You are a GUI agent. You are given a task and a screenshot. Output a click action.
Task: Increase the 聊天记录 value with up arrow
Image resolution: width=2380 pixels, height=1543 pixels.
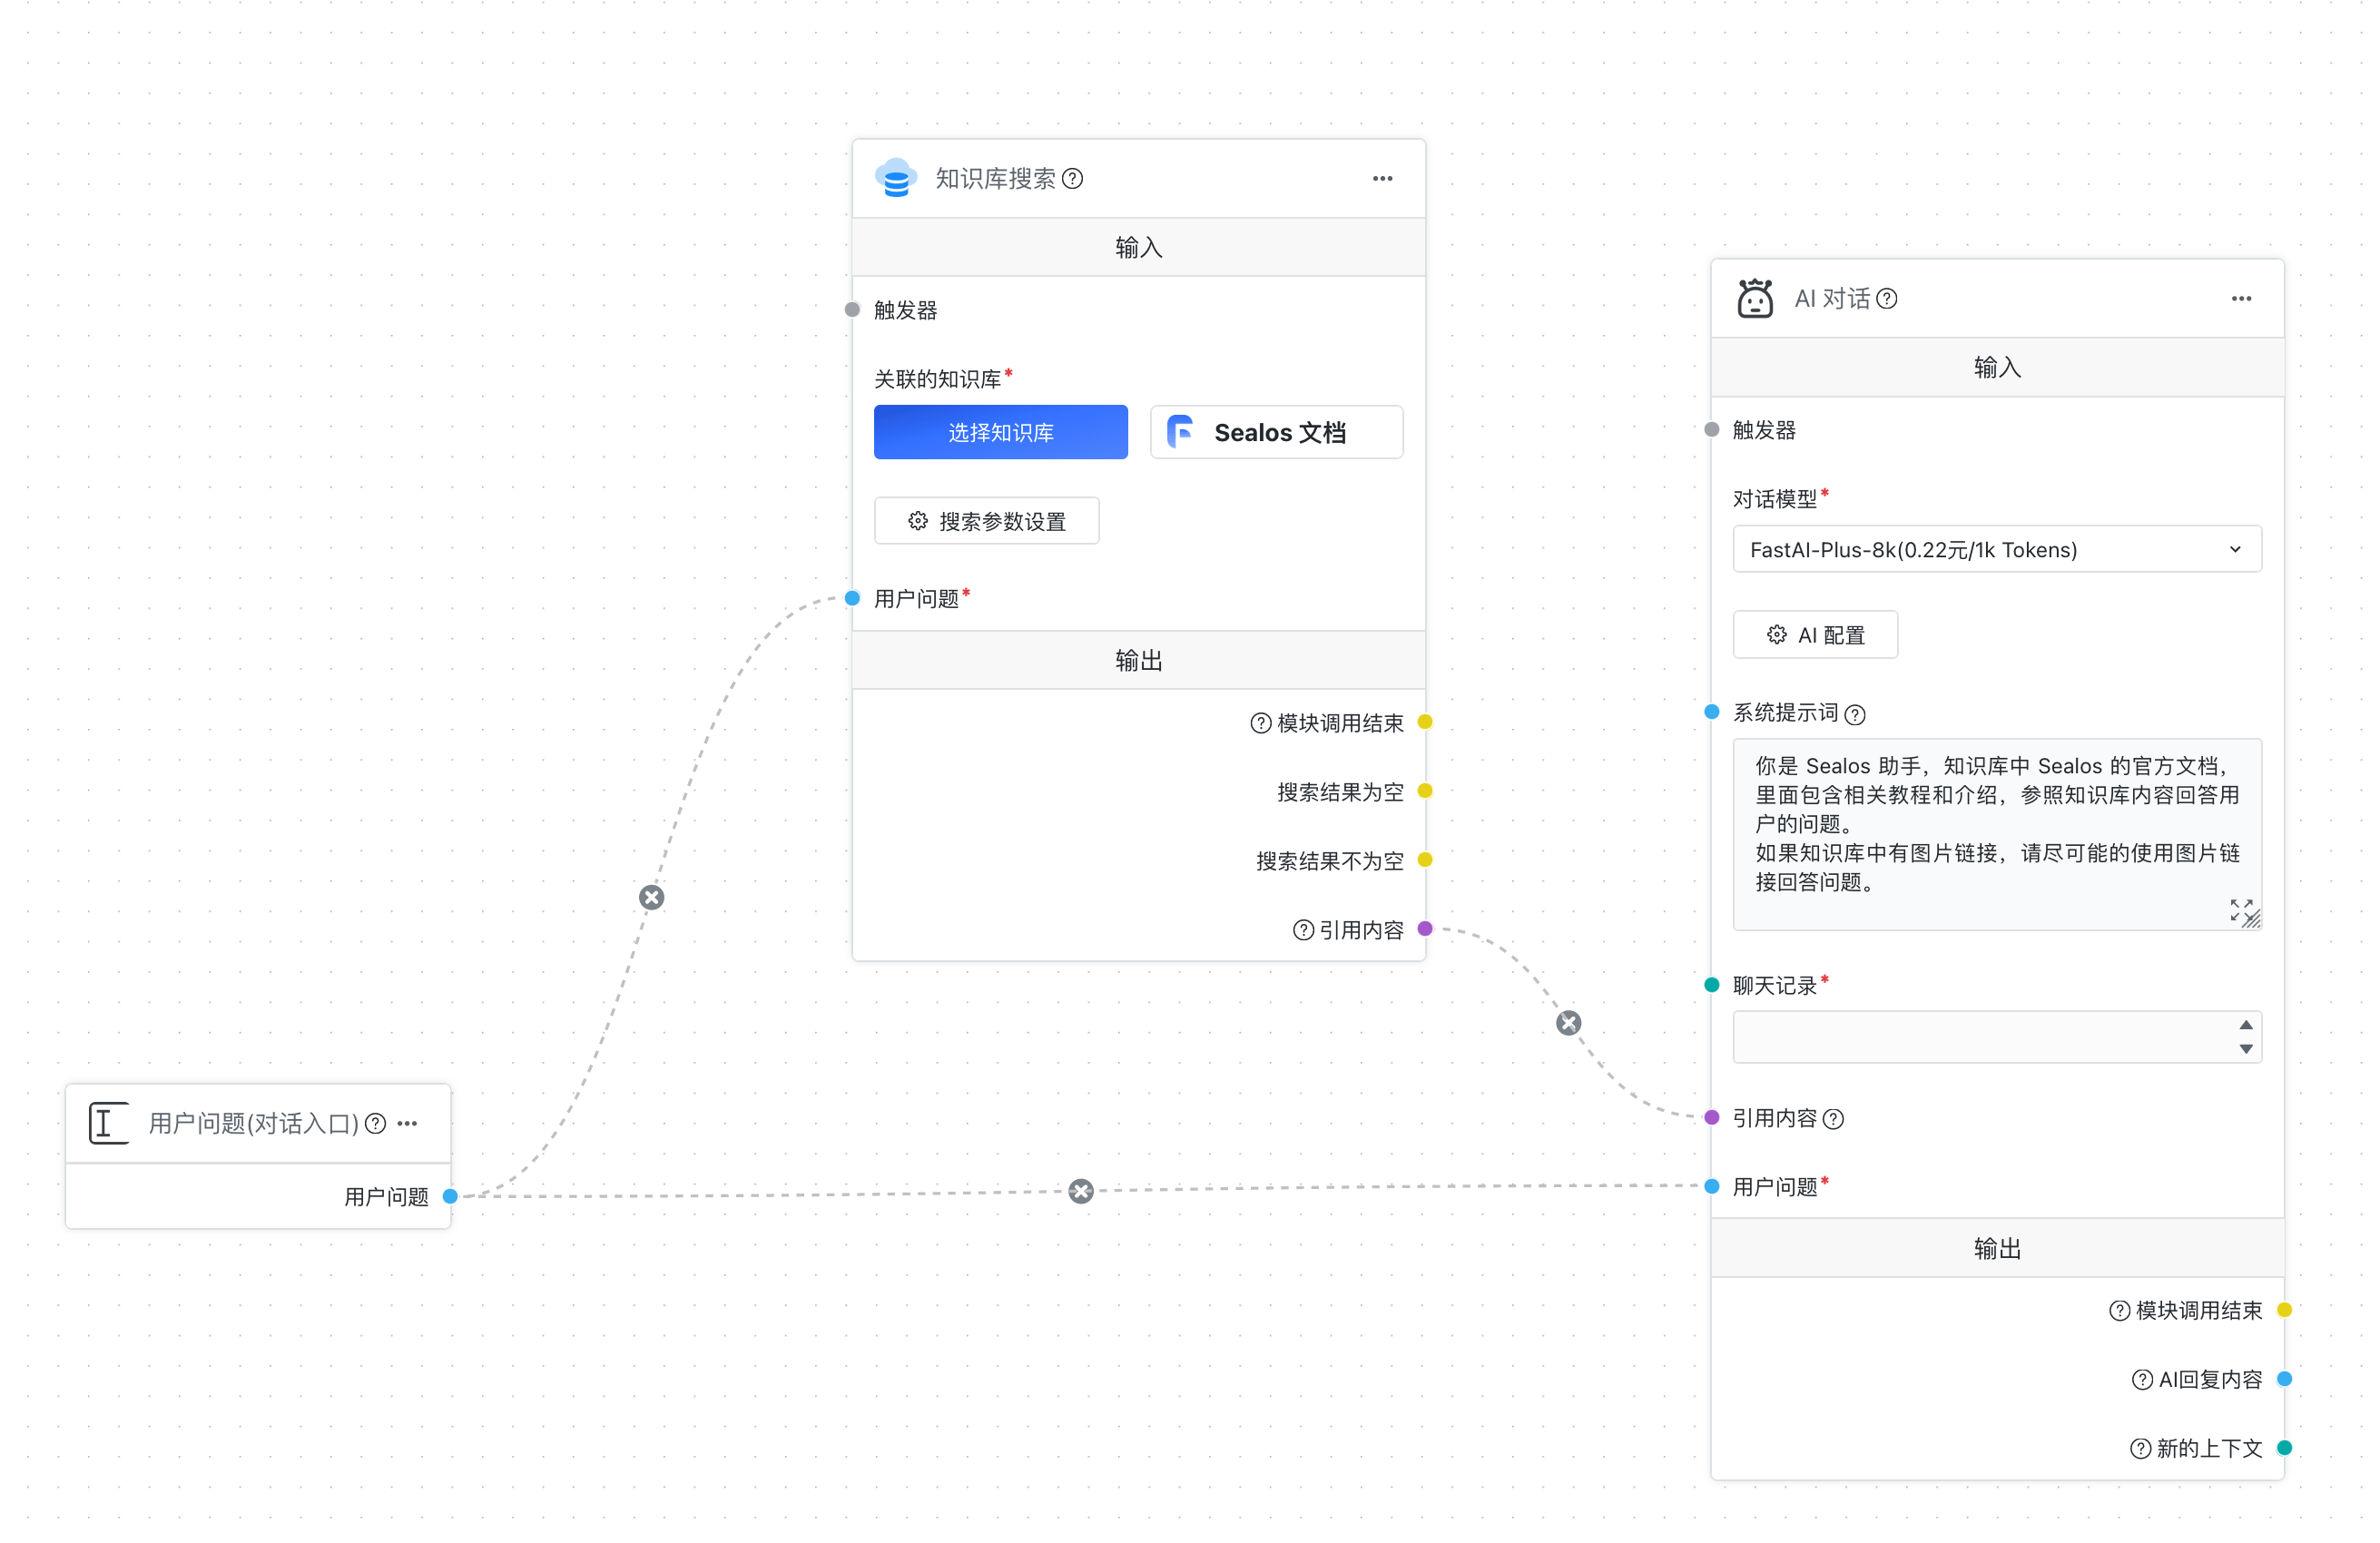coord(2246,1025)
